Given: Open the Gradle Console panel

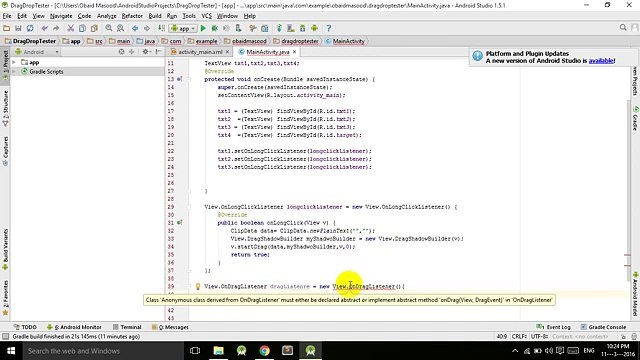Looking at the screenshot, I should (603, 327).
